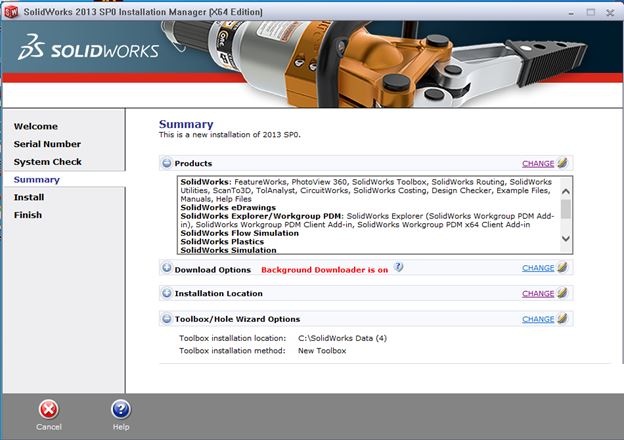Open Help via the blue question icon
This screenshot has width=624, height=440.
click(x=121, y=409)
